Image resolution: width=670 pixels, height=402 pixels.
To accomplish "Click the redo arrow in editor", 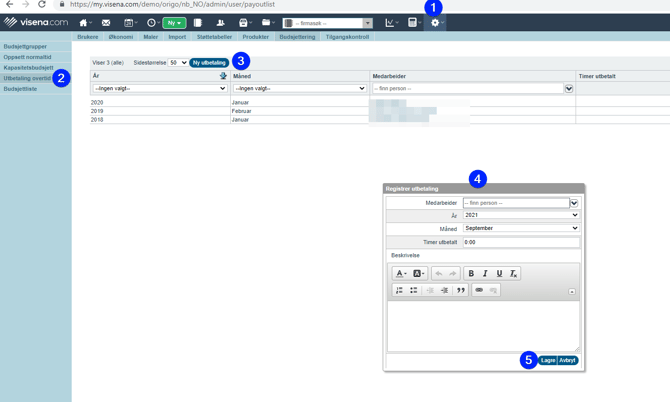I will (x=453, y=273).
